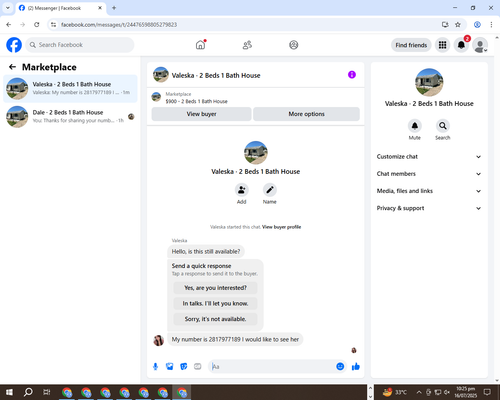Click the browser reload icon
This screenshot has width=500, height=400.
pos(37,24)
